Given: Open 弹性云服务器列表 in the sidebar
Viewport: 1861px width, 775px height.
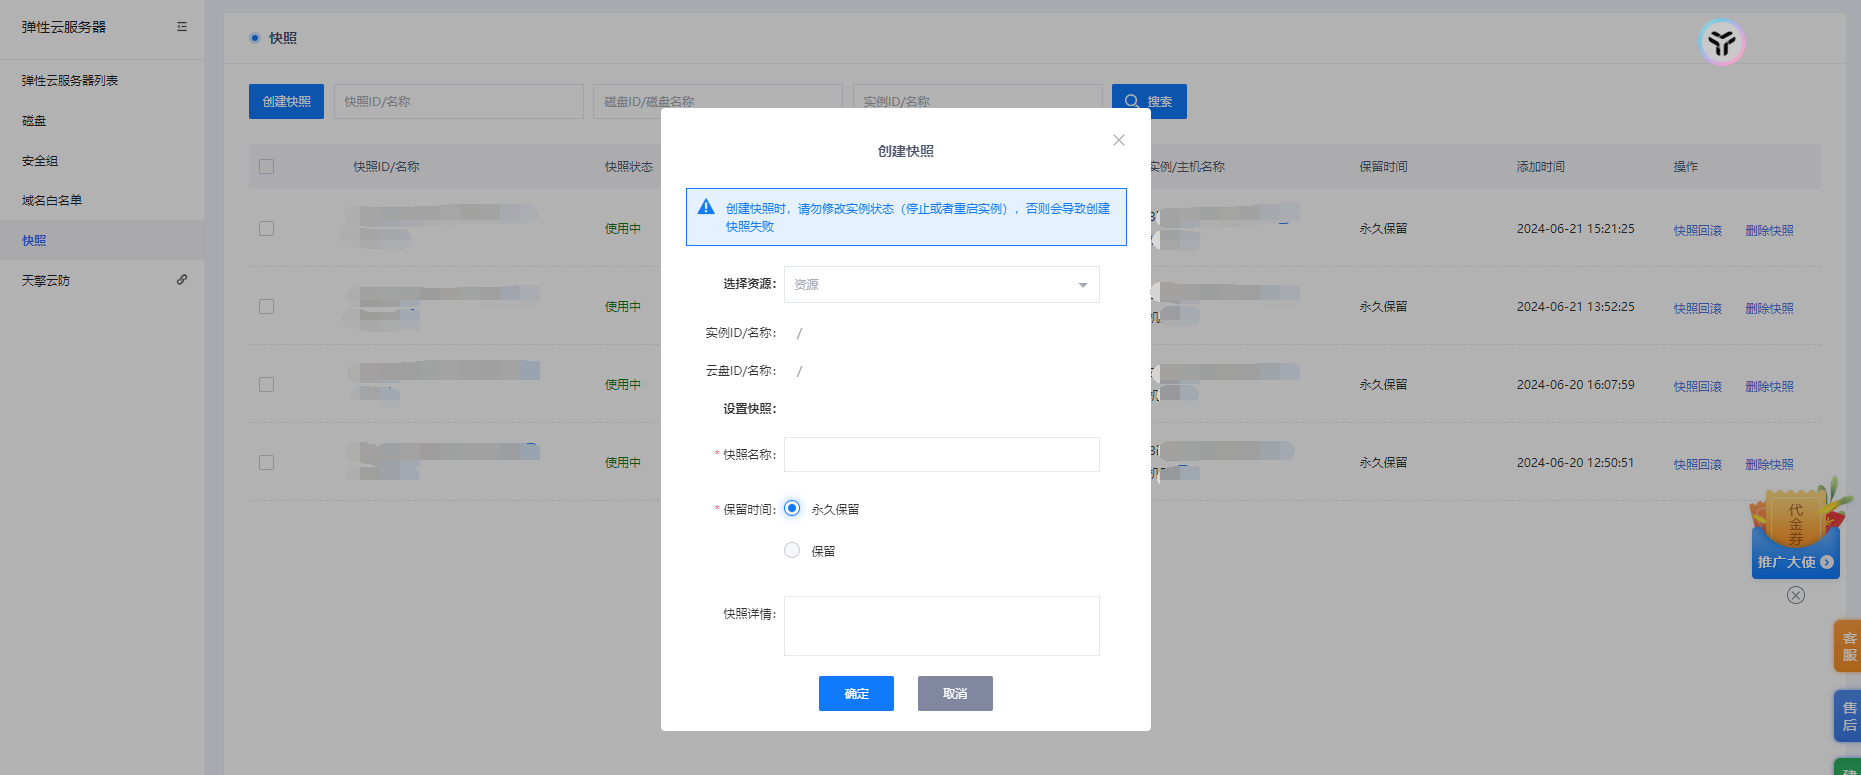Looking at the screenshot, I should pyautogui.click(x=70, y=81).
